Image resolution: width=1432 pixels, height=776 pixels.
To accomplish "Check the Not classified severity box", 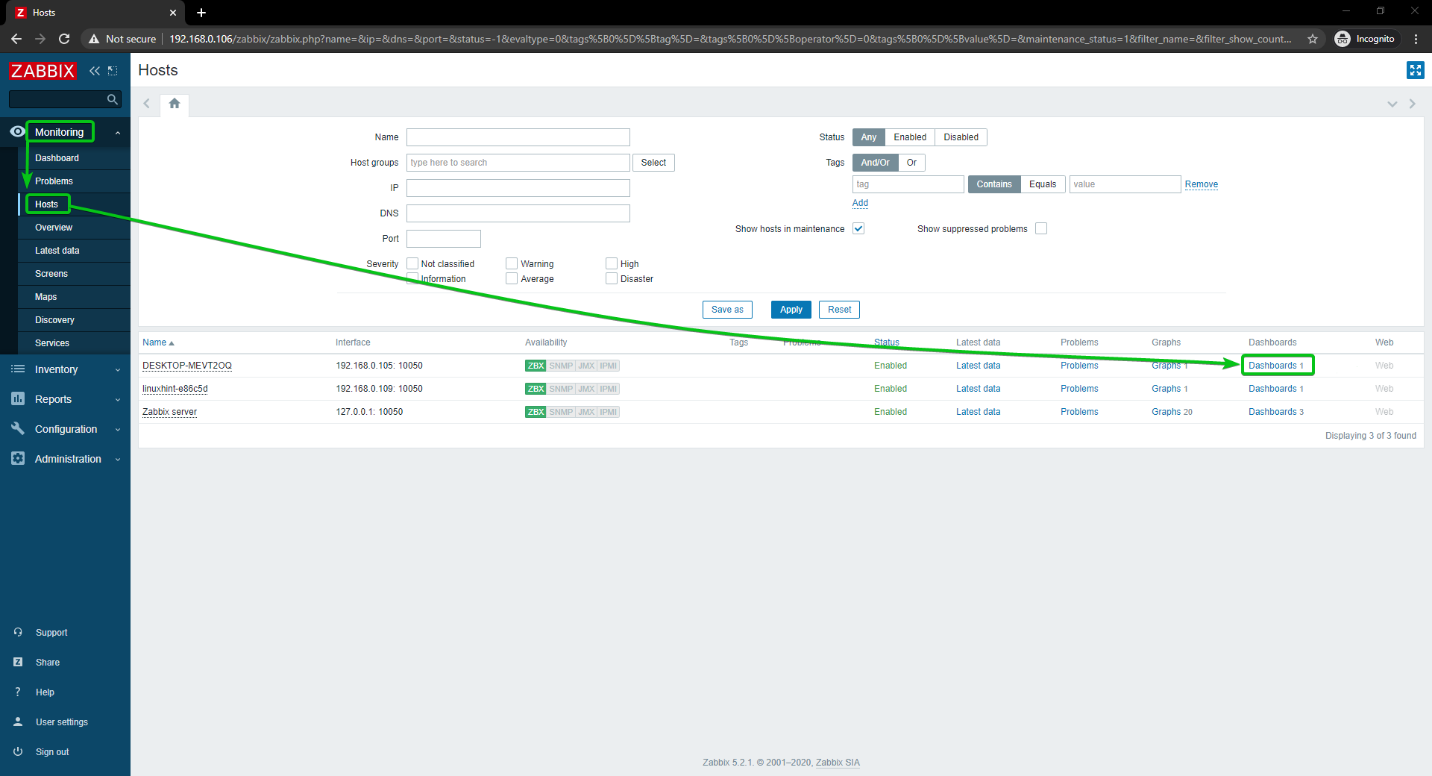I will pos(412,264).
